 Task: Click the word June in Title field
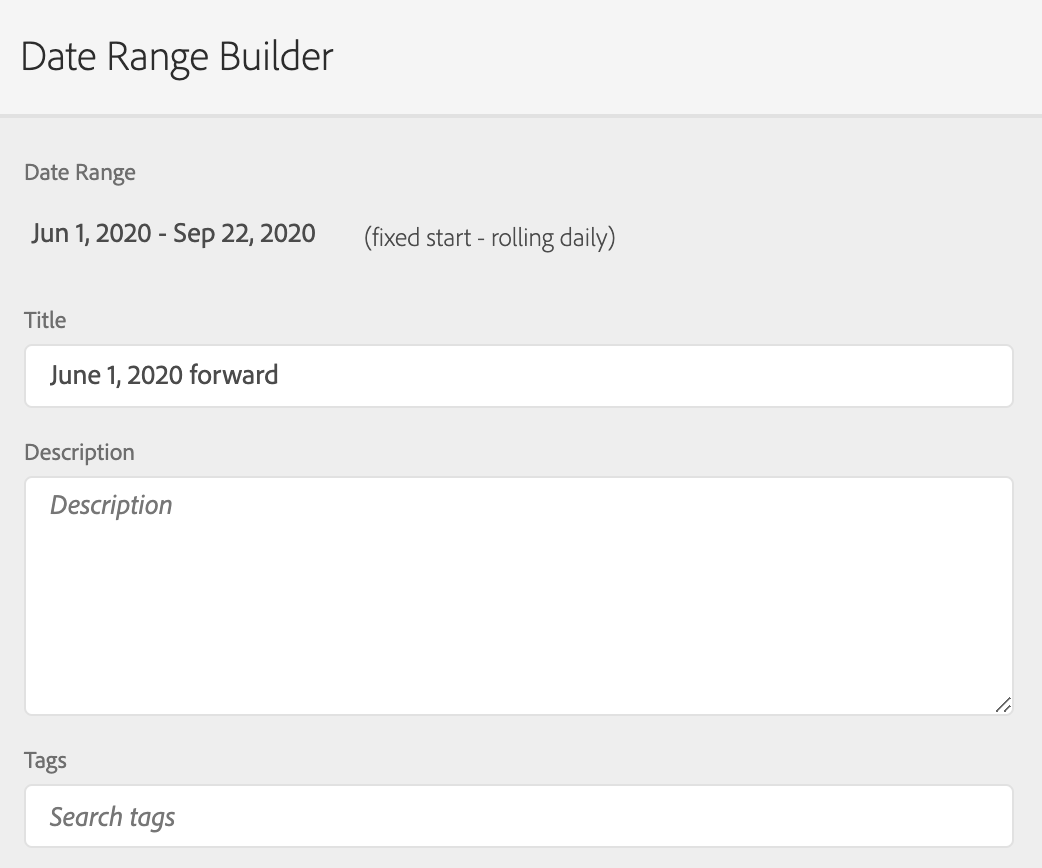point(75,376)
